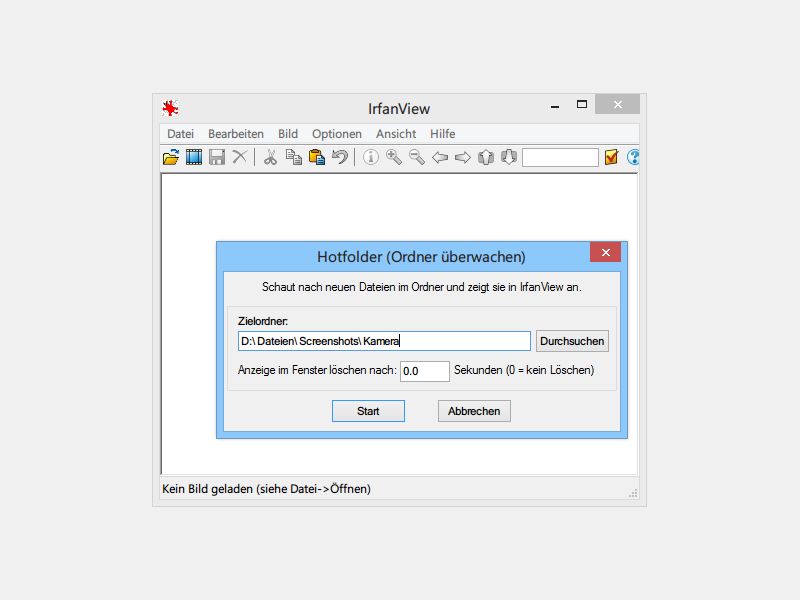The height and width of the screenshot is (600, 800).
Task: Open the image Information icon
Action: click(371, 157)
